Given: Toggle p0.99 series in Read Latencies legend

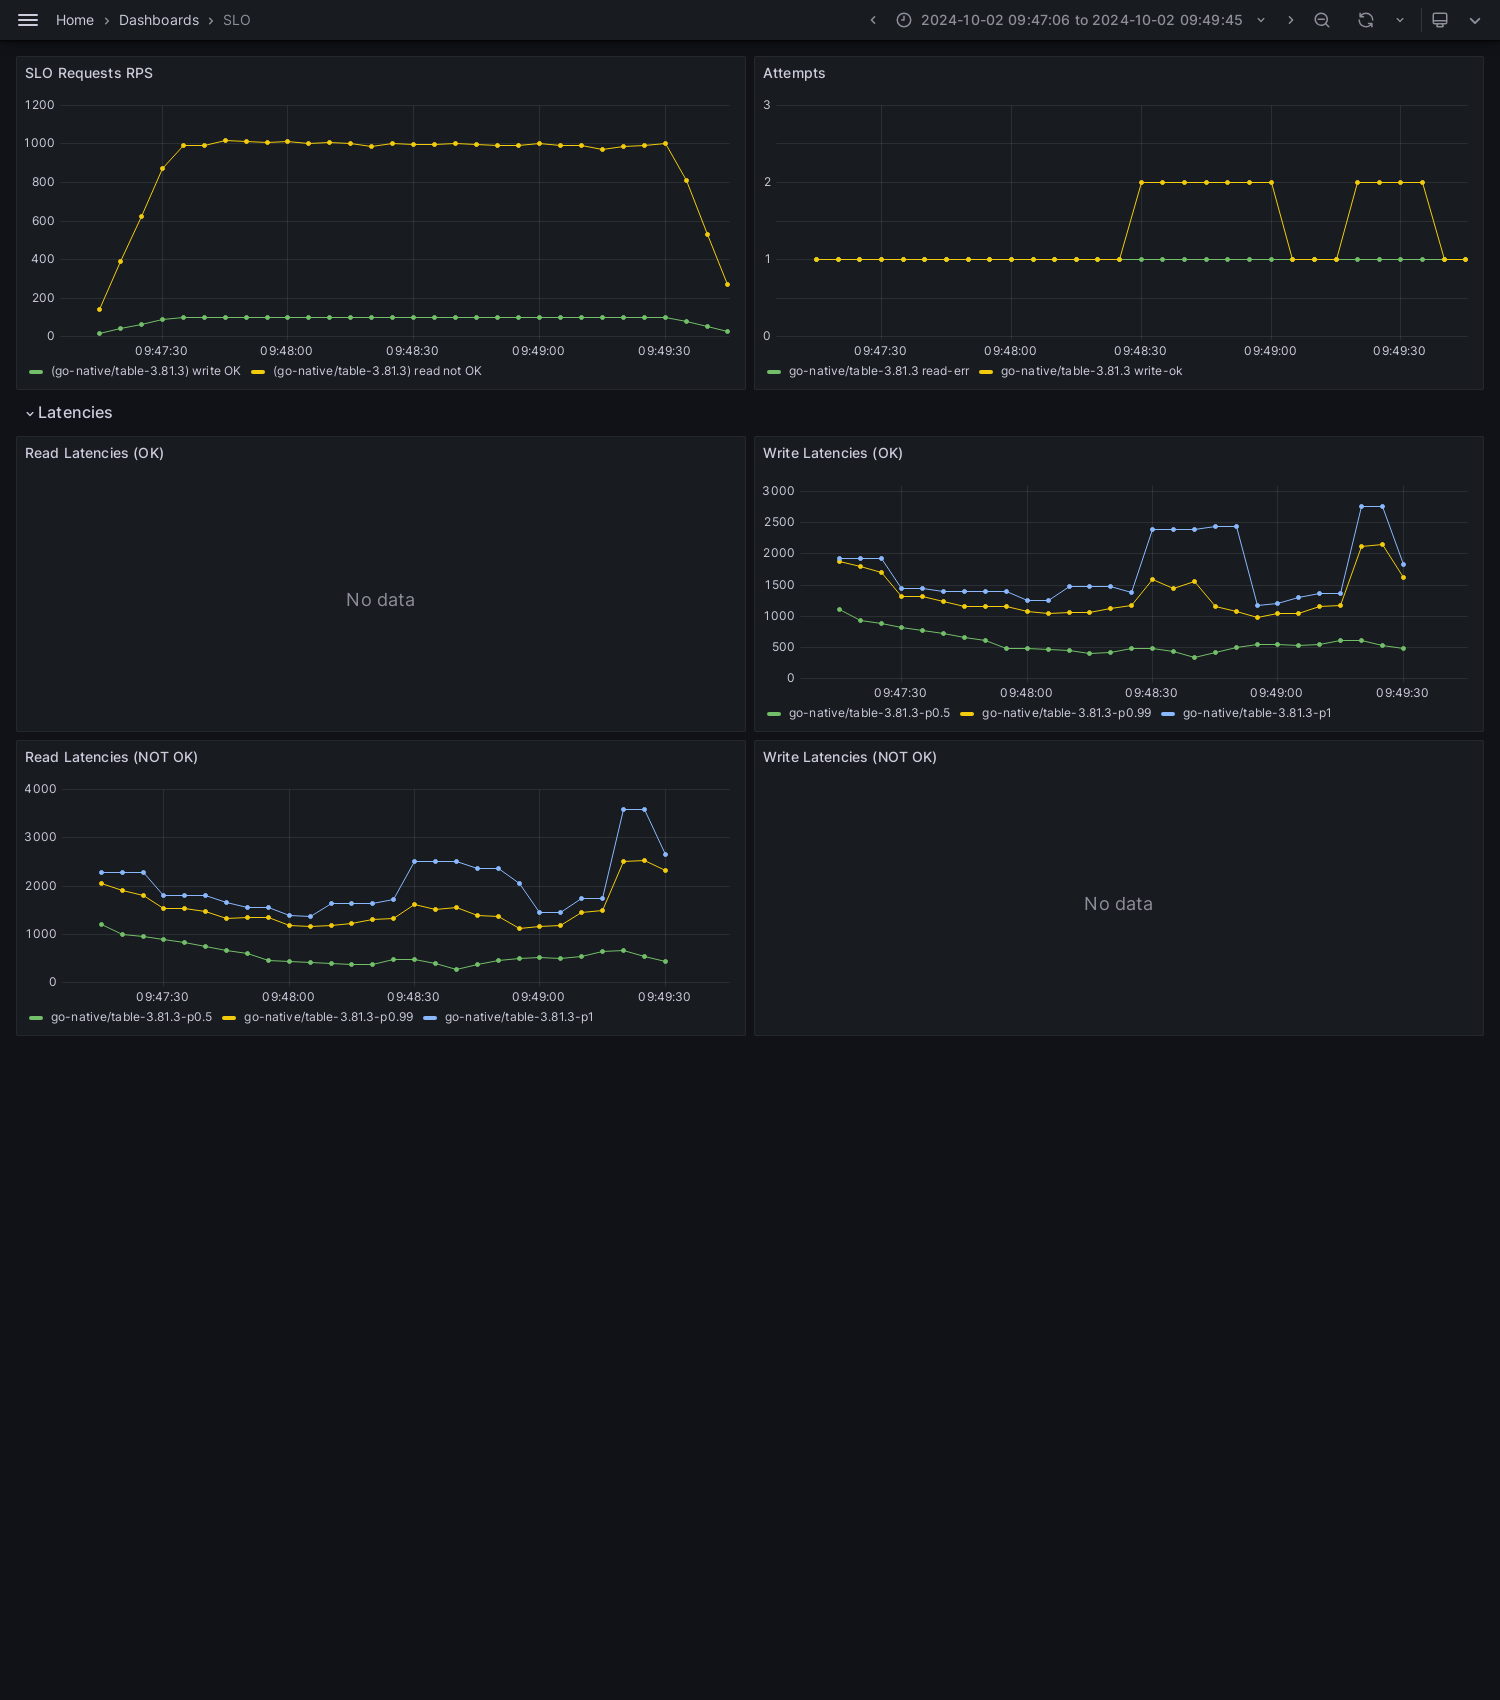Looking at the screenshot, I should click(328, 1017).
